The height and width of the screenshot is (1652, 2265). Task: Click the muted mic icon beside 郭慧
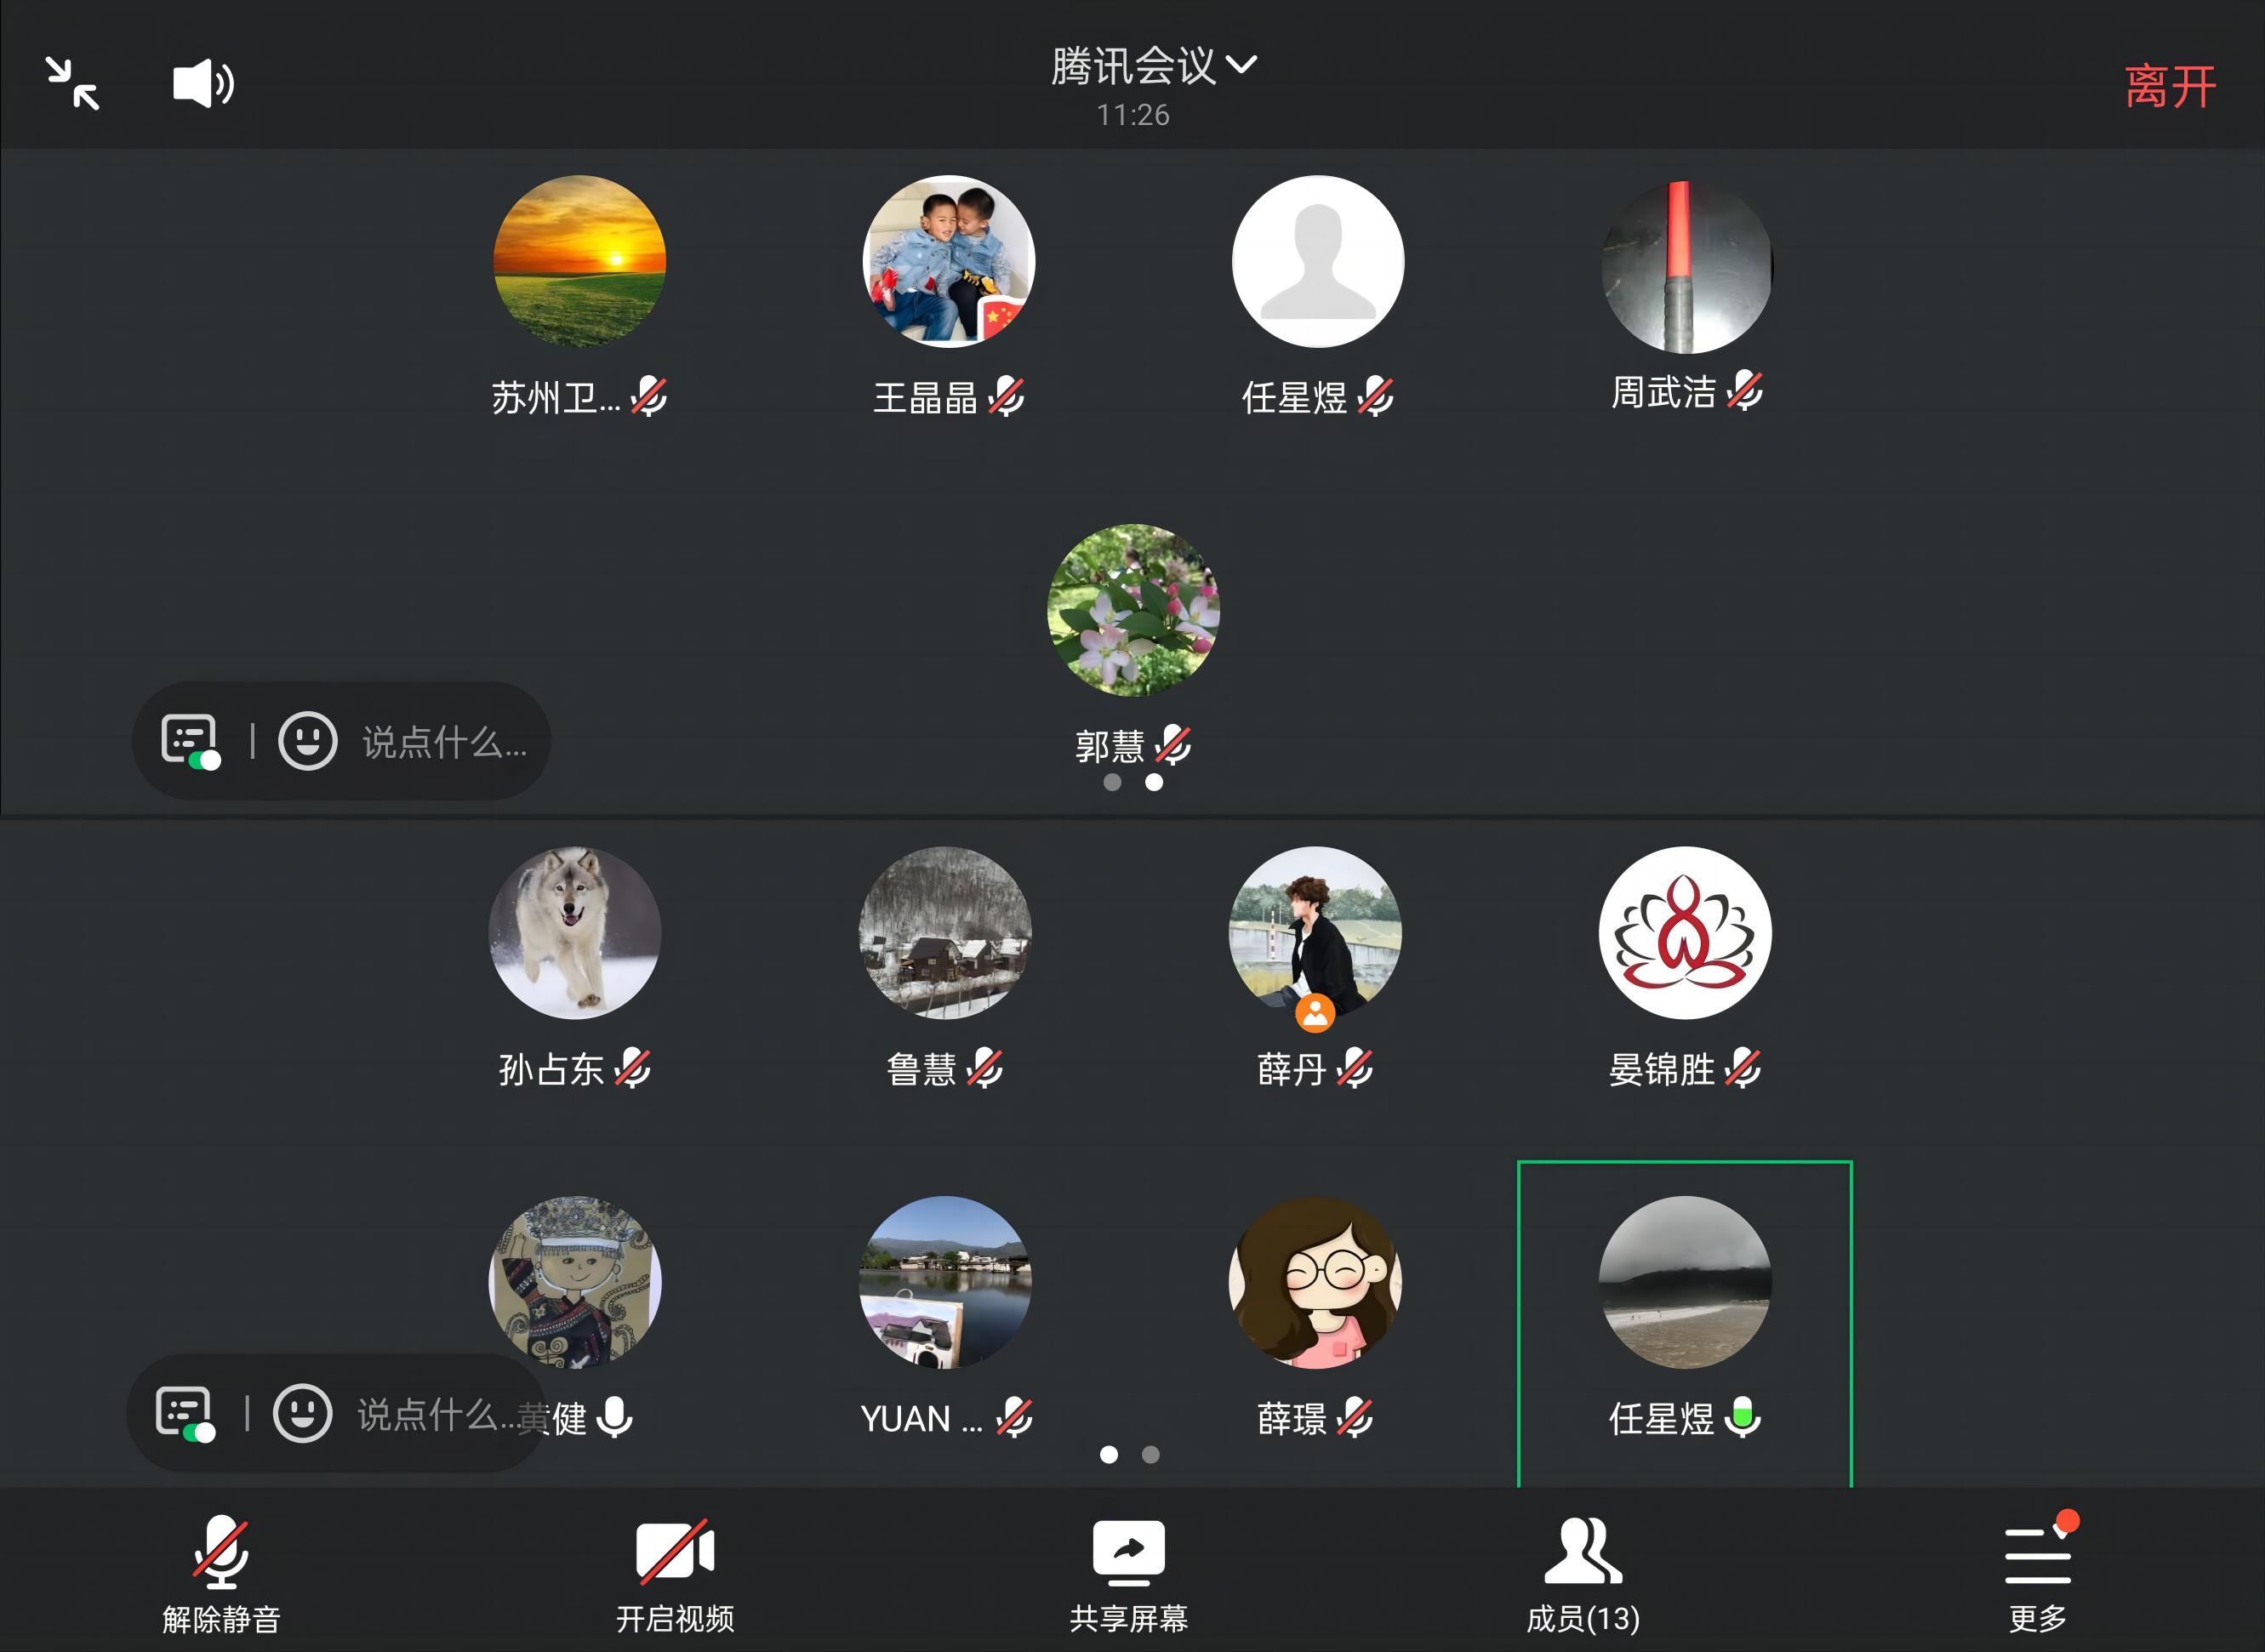(x=1173, y=745)
